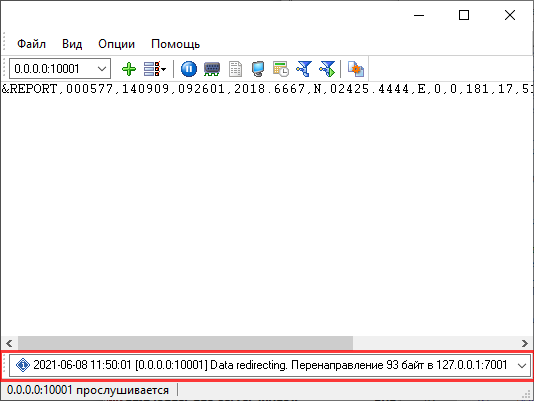Open the Помощь menu
This screenshot has width=534, height=401.
(175, 44)
